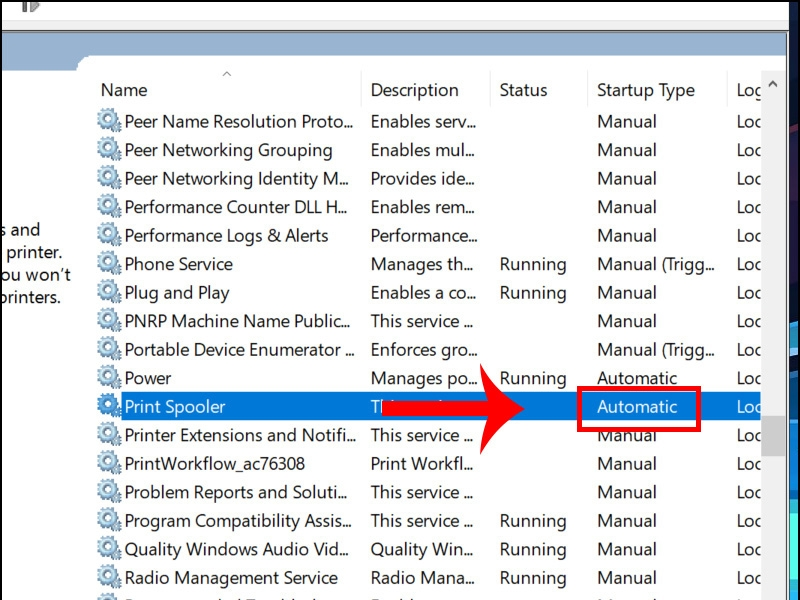This screenshot has width=800, height=600.
Task: Click the gear icon beside Print Spooler
Action: pos(109,406)
